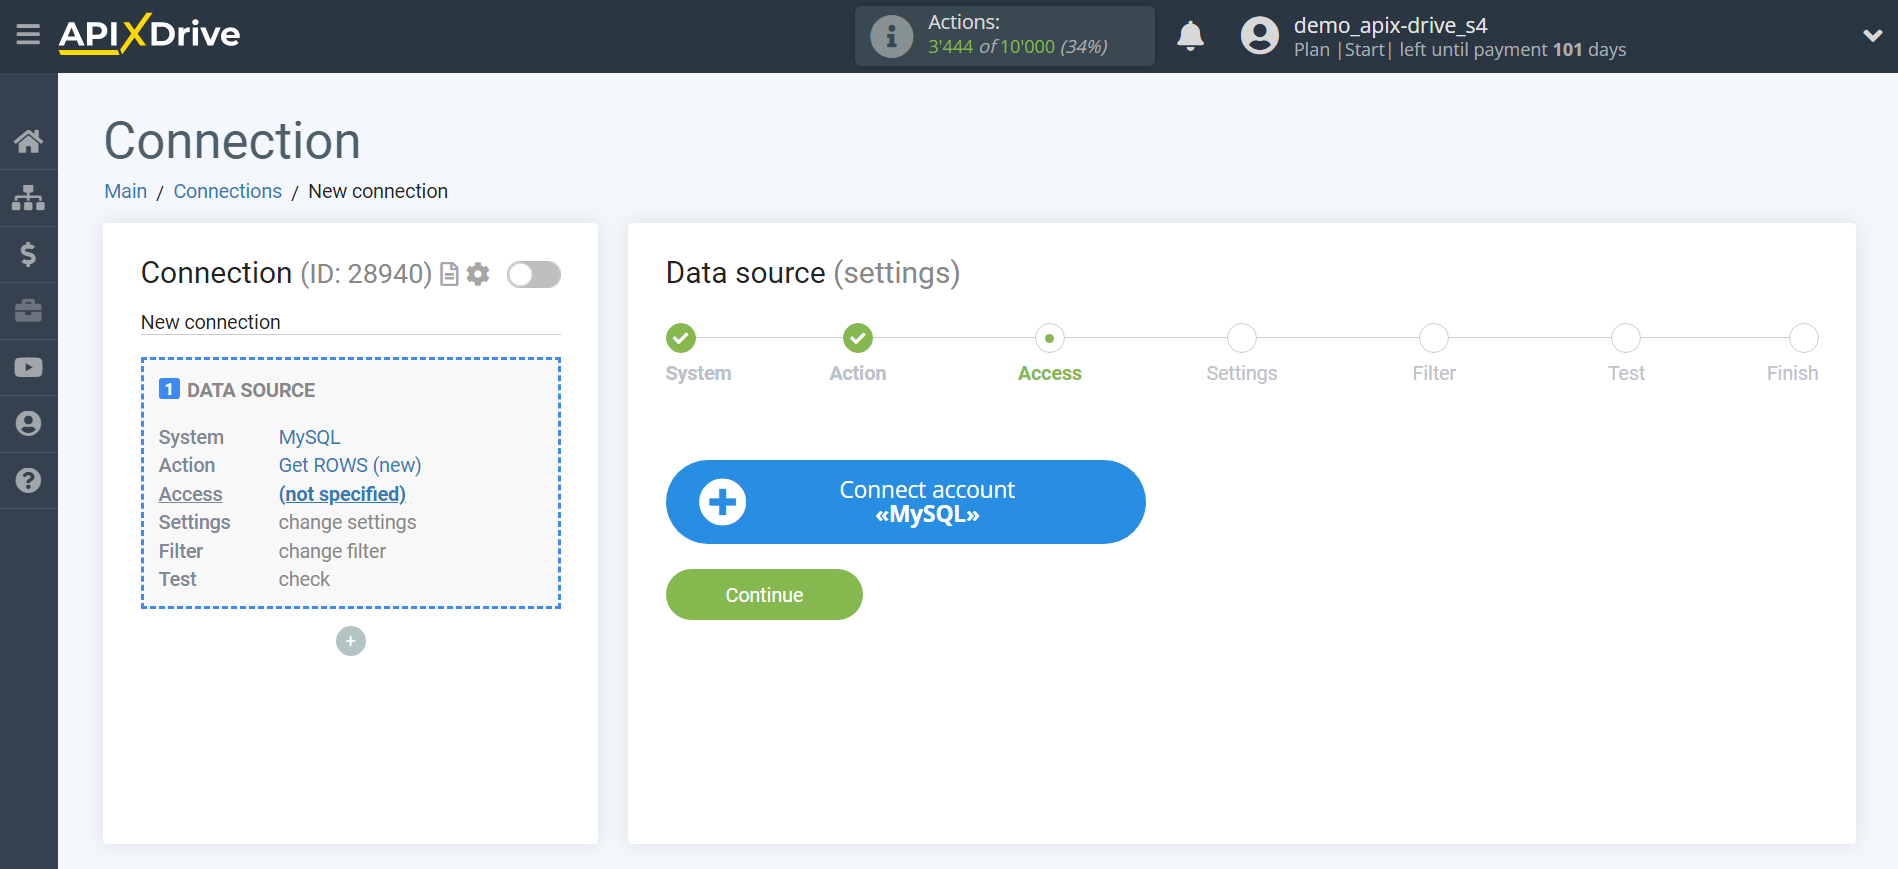Open the notifications bell
1898x869 pixels.
(1190, 36)
